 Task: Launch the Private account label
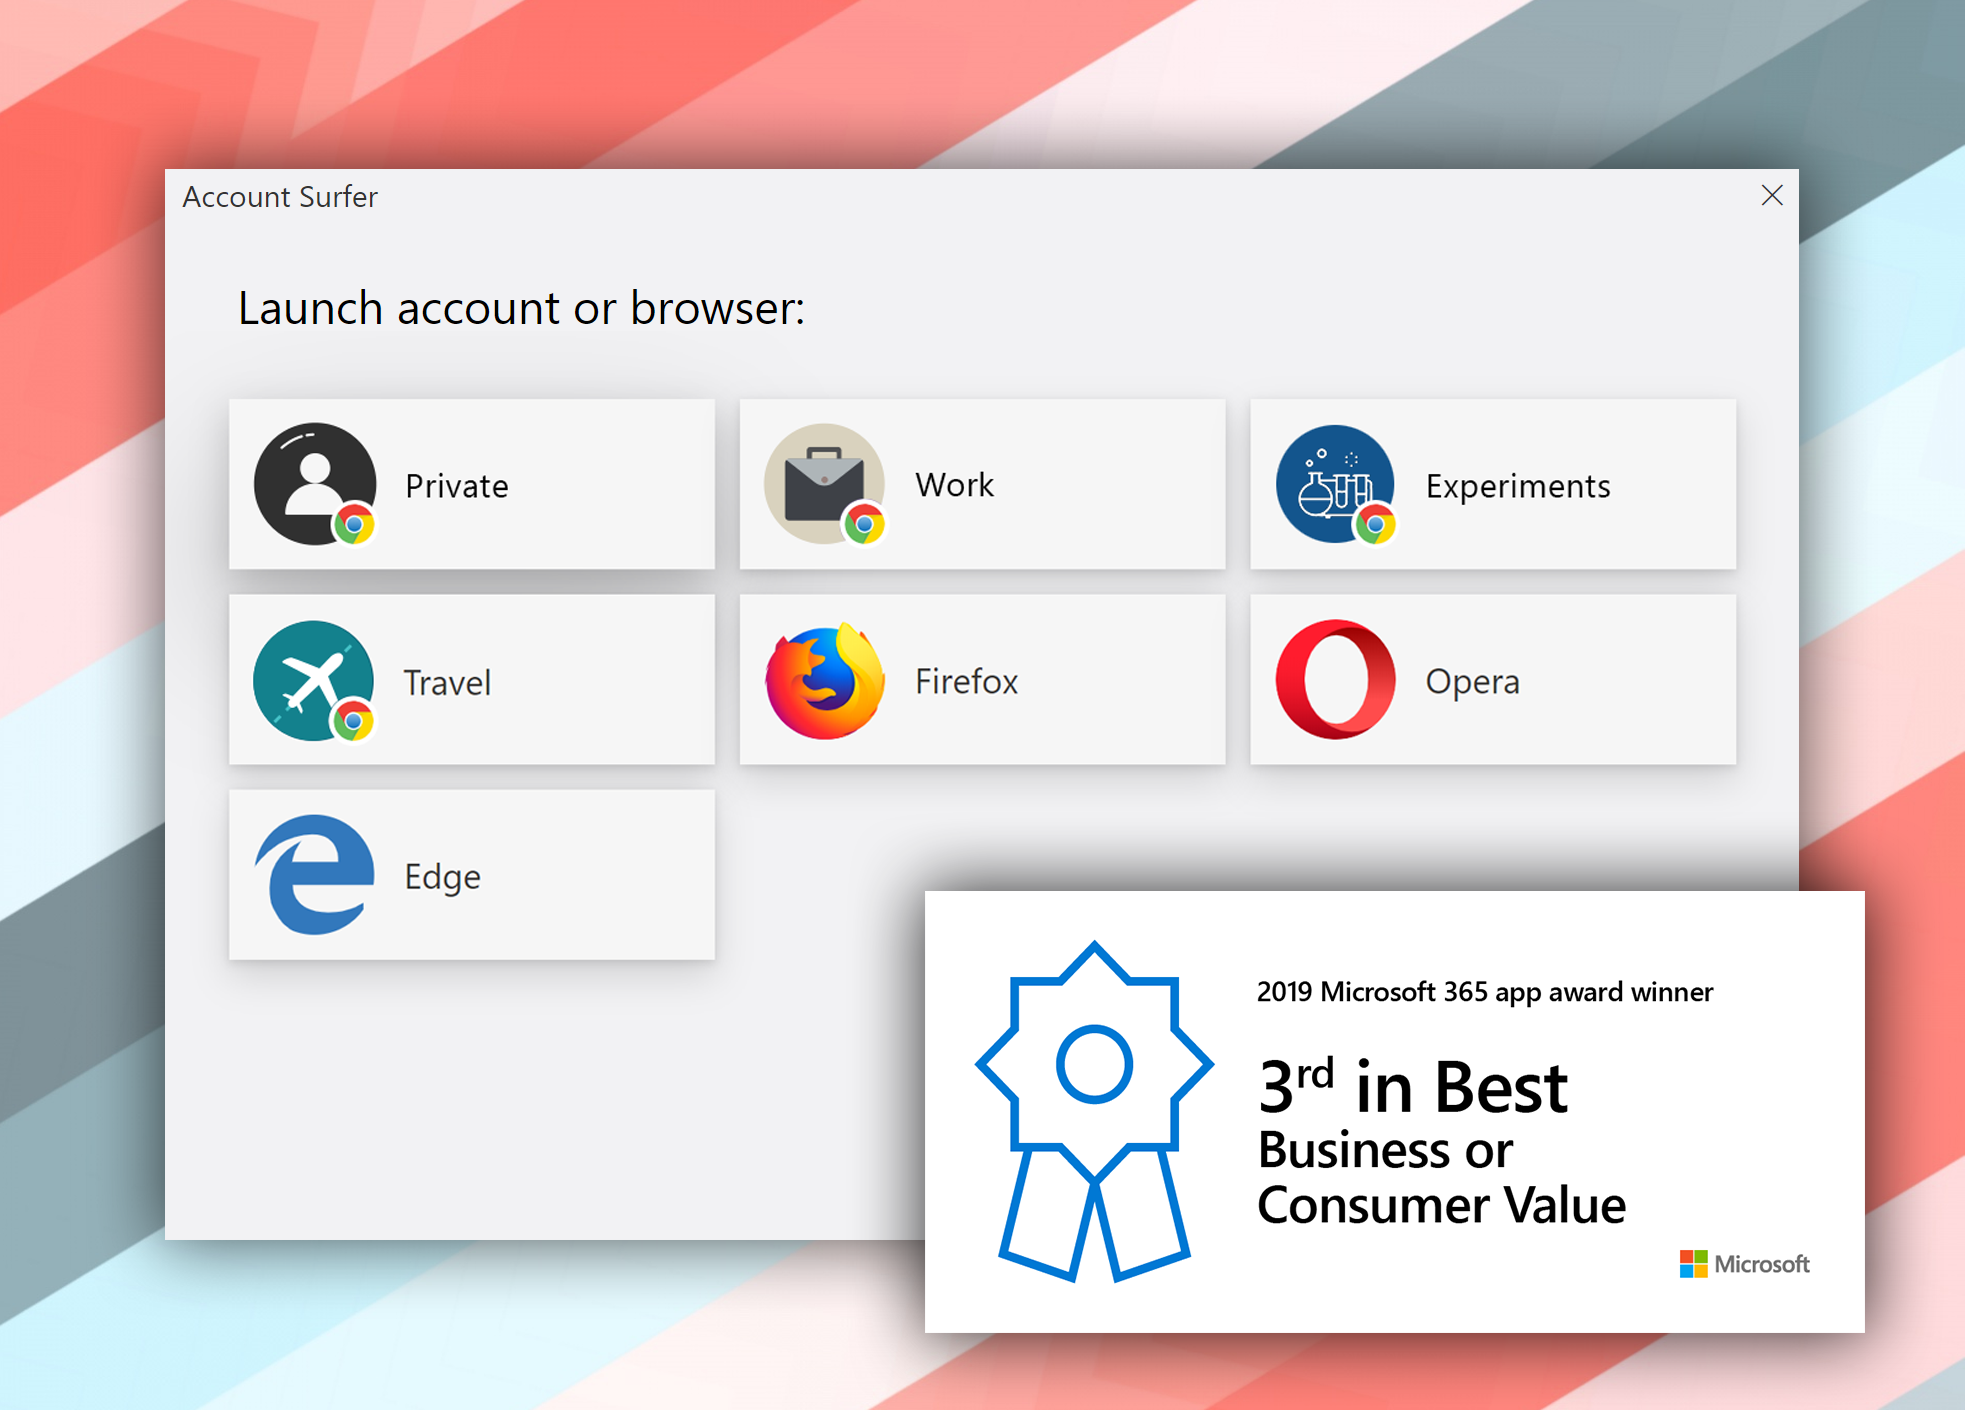point(457,486)
